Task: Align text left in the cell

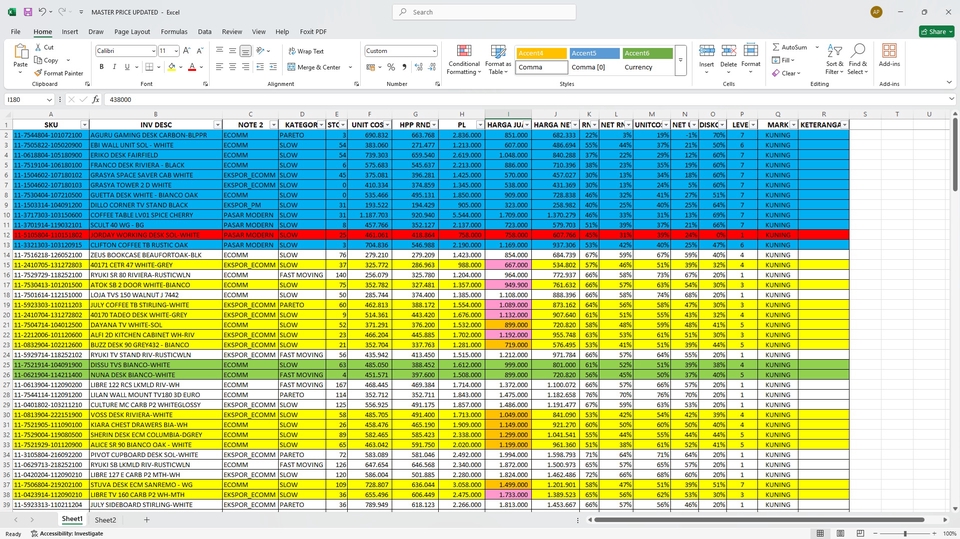Action: coord(219,67)
